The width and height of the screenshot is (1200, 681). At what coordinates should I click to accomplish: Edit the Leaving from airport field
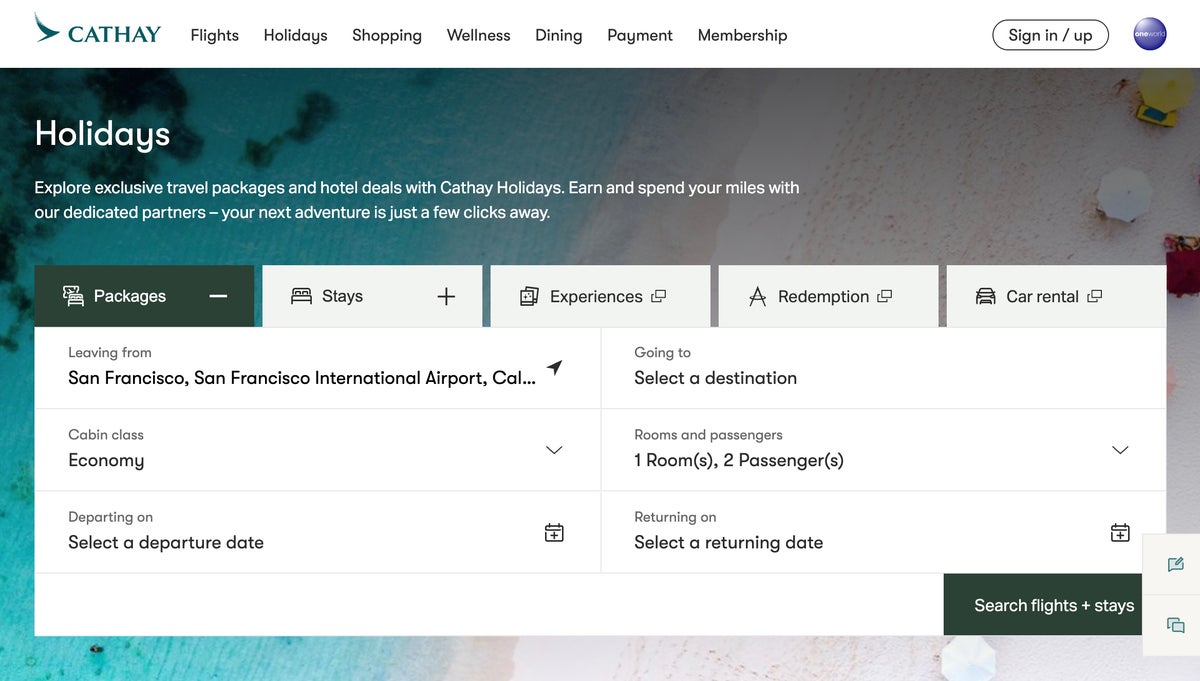tap(300, 378)
